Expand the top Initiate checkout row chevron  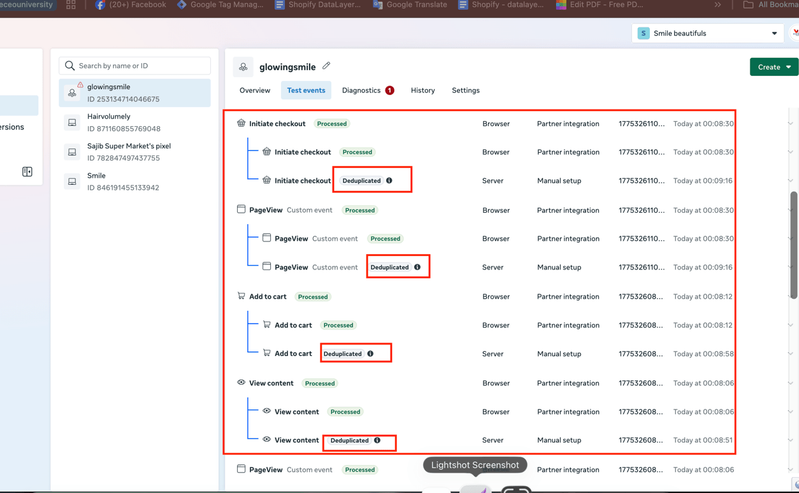(790, 124)
